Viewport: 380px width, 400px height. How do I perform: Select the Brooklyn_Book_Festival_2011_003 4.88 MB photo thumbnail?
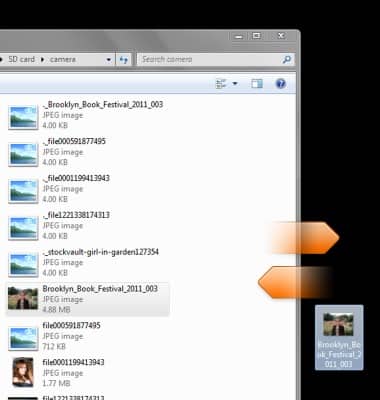tap(23, 298)
